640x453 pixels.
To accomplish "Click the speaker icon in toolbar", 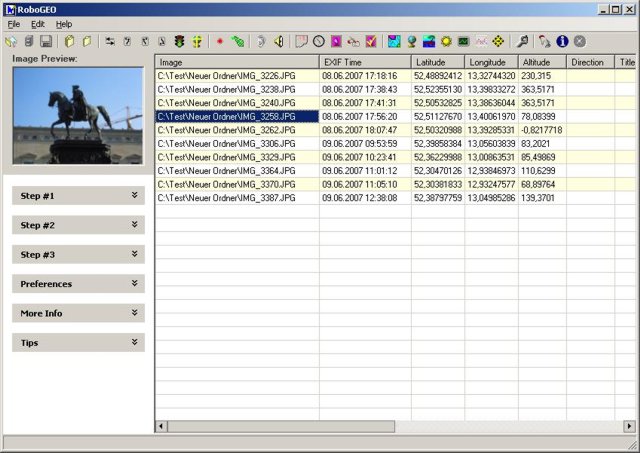I will tap(279, 41).
